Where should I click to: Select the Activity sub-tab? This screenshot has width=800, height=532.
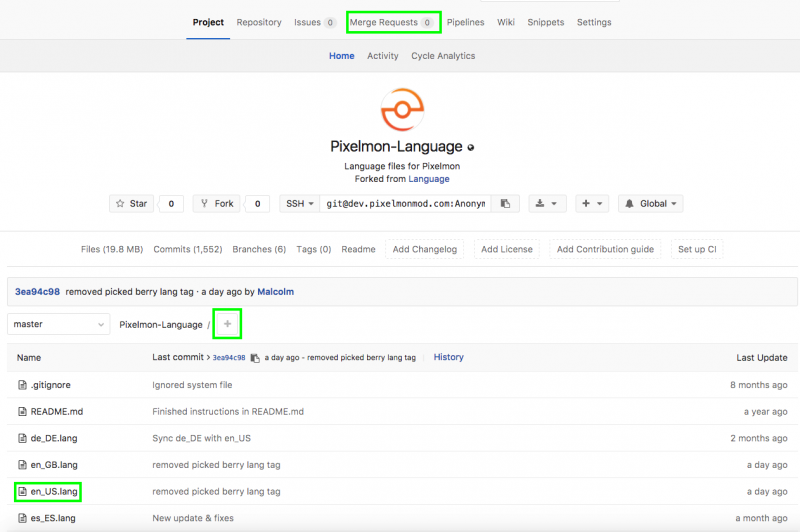coord(383,56)
